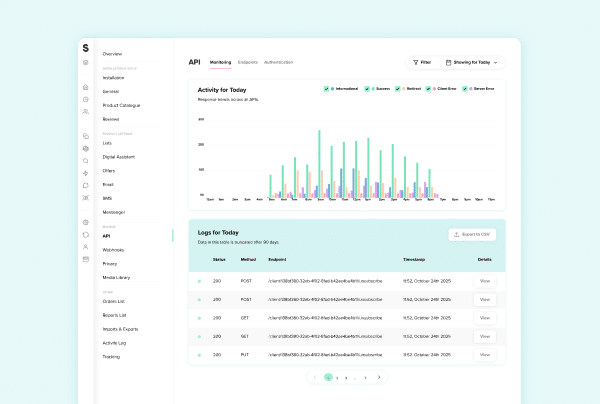
Task: Click the upload icon on Export to CSV
Action: point(457,234)
